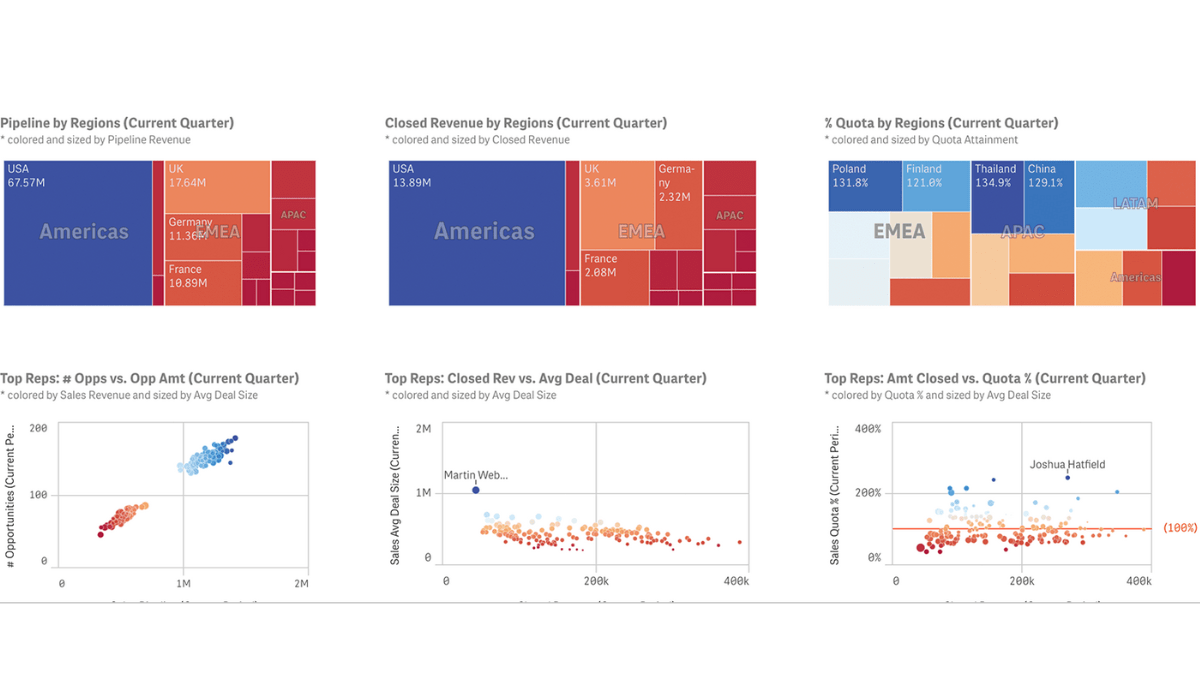Viewport: 1200px width, 700px height.
Task: Select the APAC block in Pipeline treemap
Action: [x=293, y=214]
